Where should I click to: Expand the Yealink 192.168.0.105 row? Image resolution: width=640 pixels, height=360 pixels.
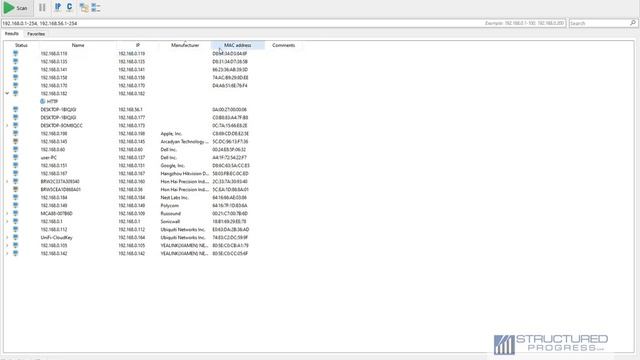(7, 245)
